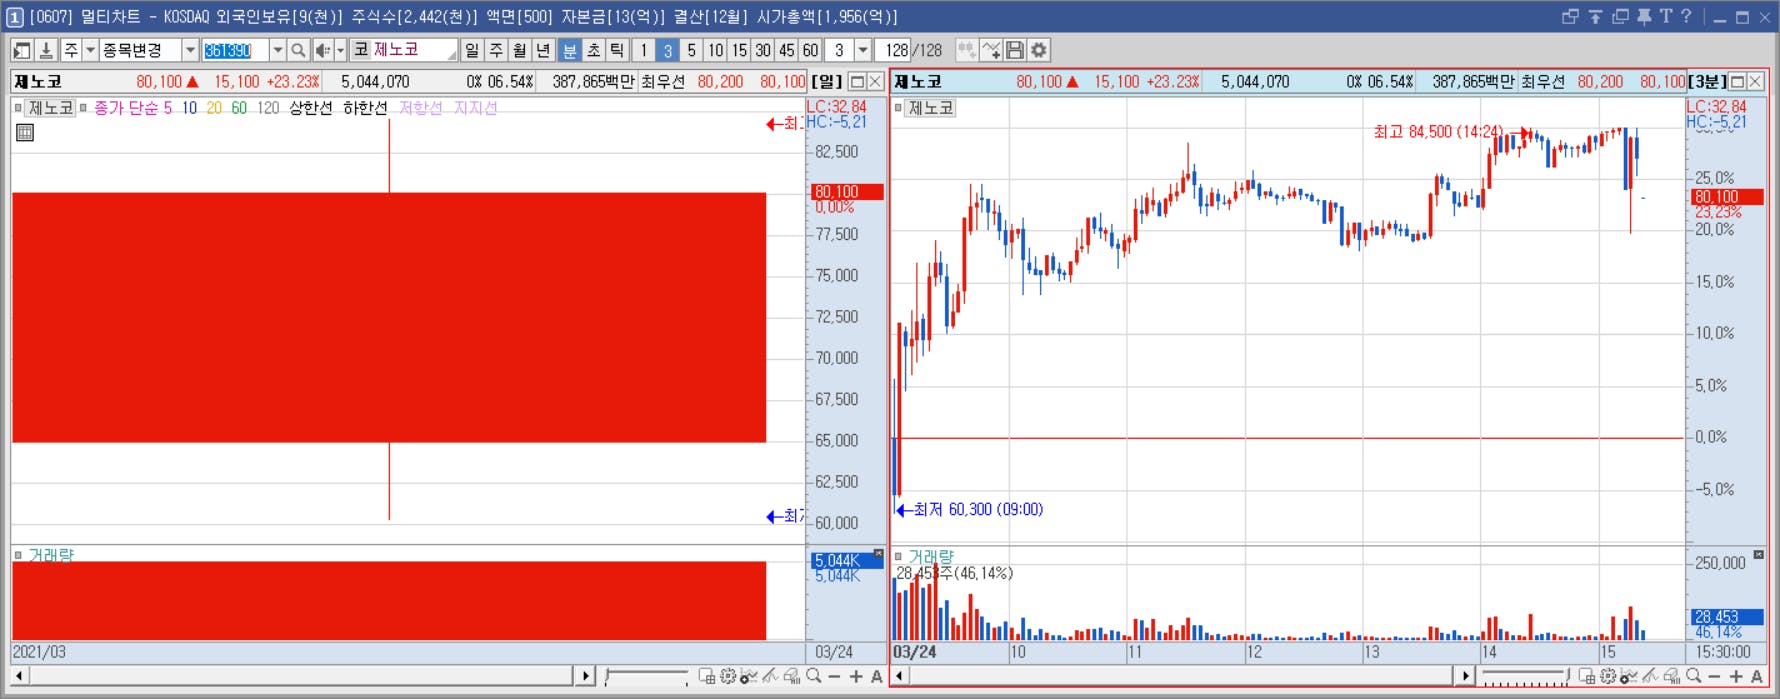Click the stock code search magnifier icon
Image resolution: width=1780 pixels, height=699 pixels.
[298, 50]
